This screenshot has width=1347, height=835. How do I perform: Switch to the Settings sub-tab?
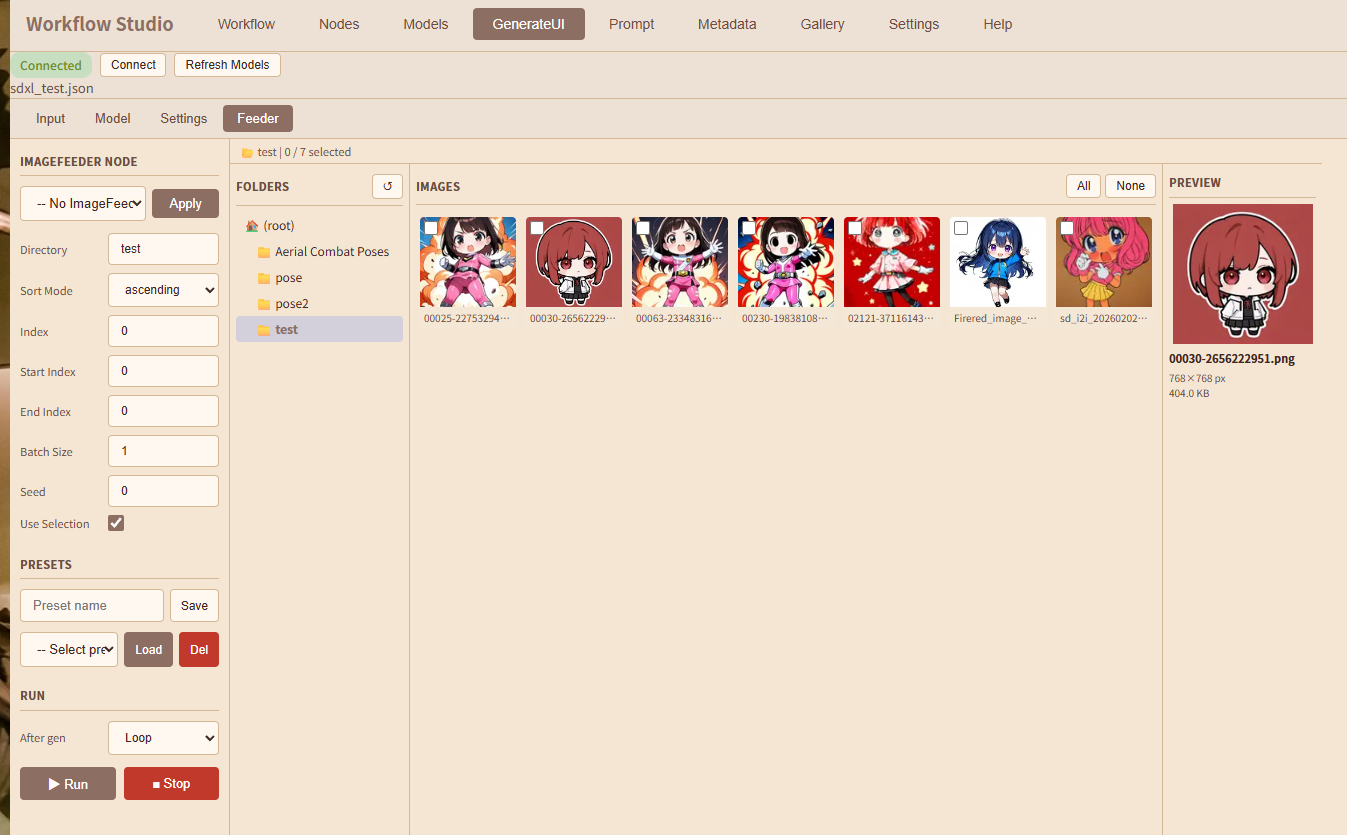[x=184, y=118]
